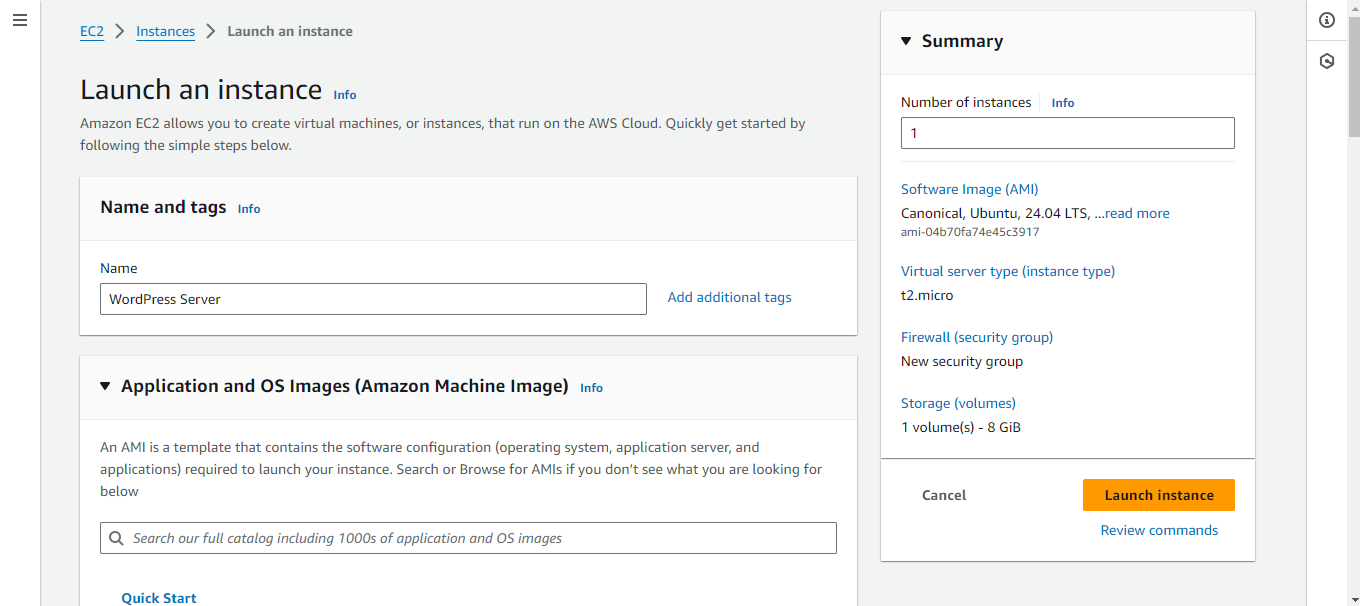Click the hexagon settings icon in right sidebar

pos(1327,61)
